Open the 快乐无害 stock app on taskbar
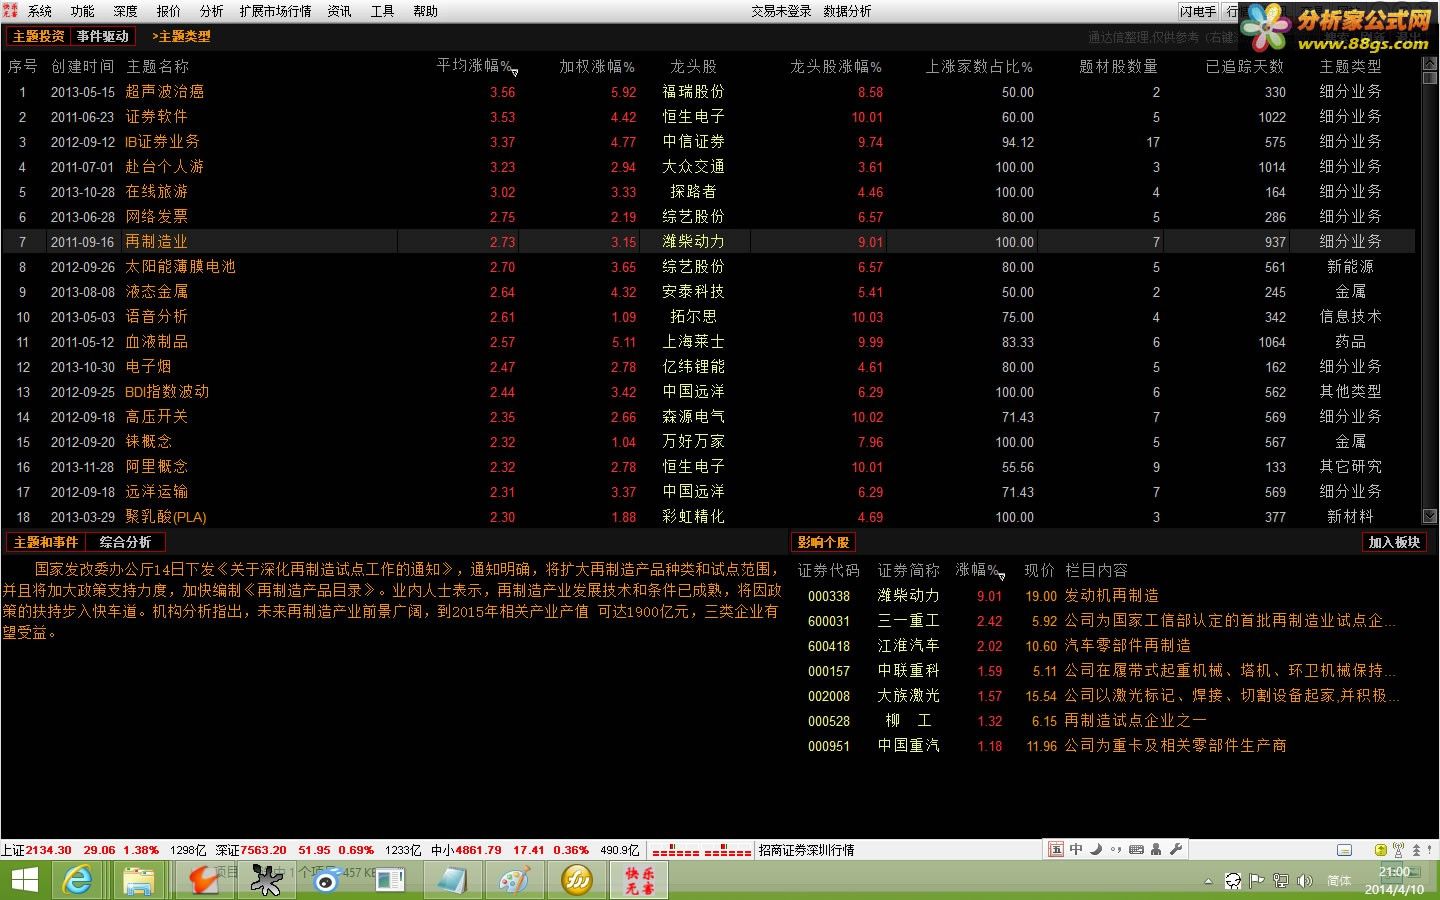 pos(640,880)
